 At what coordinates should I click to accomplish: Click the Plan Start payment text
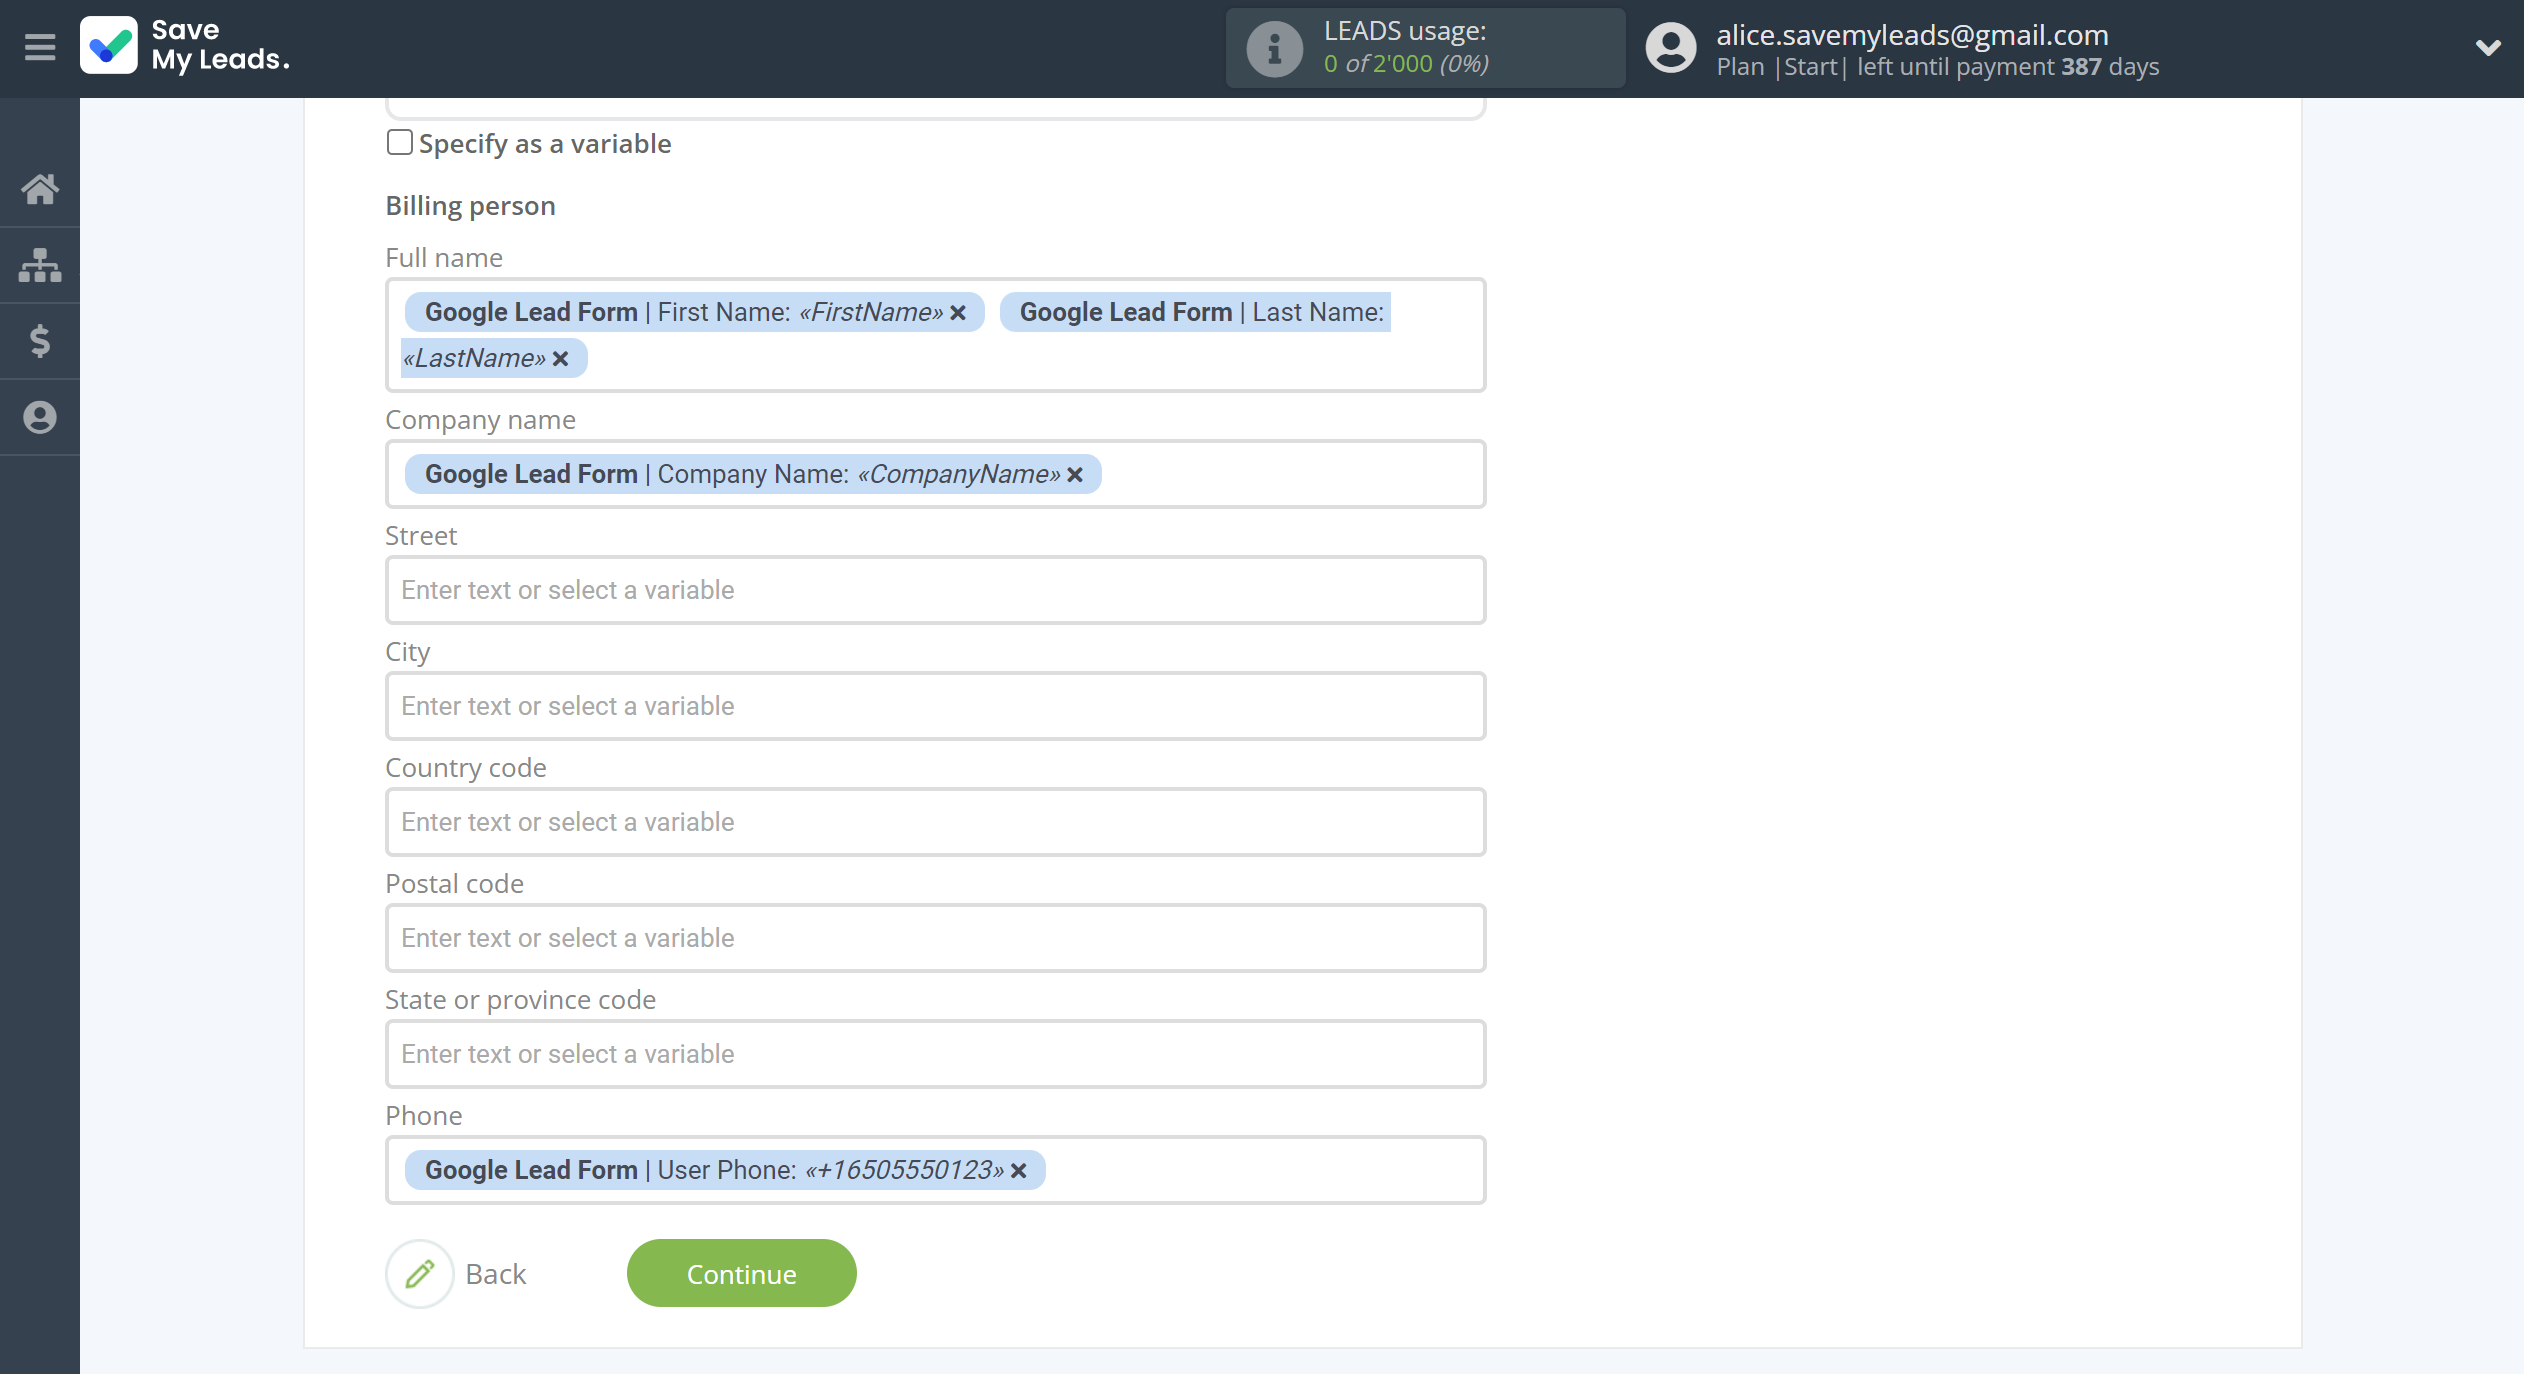pyautogui.click(x=1937, y=67)
